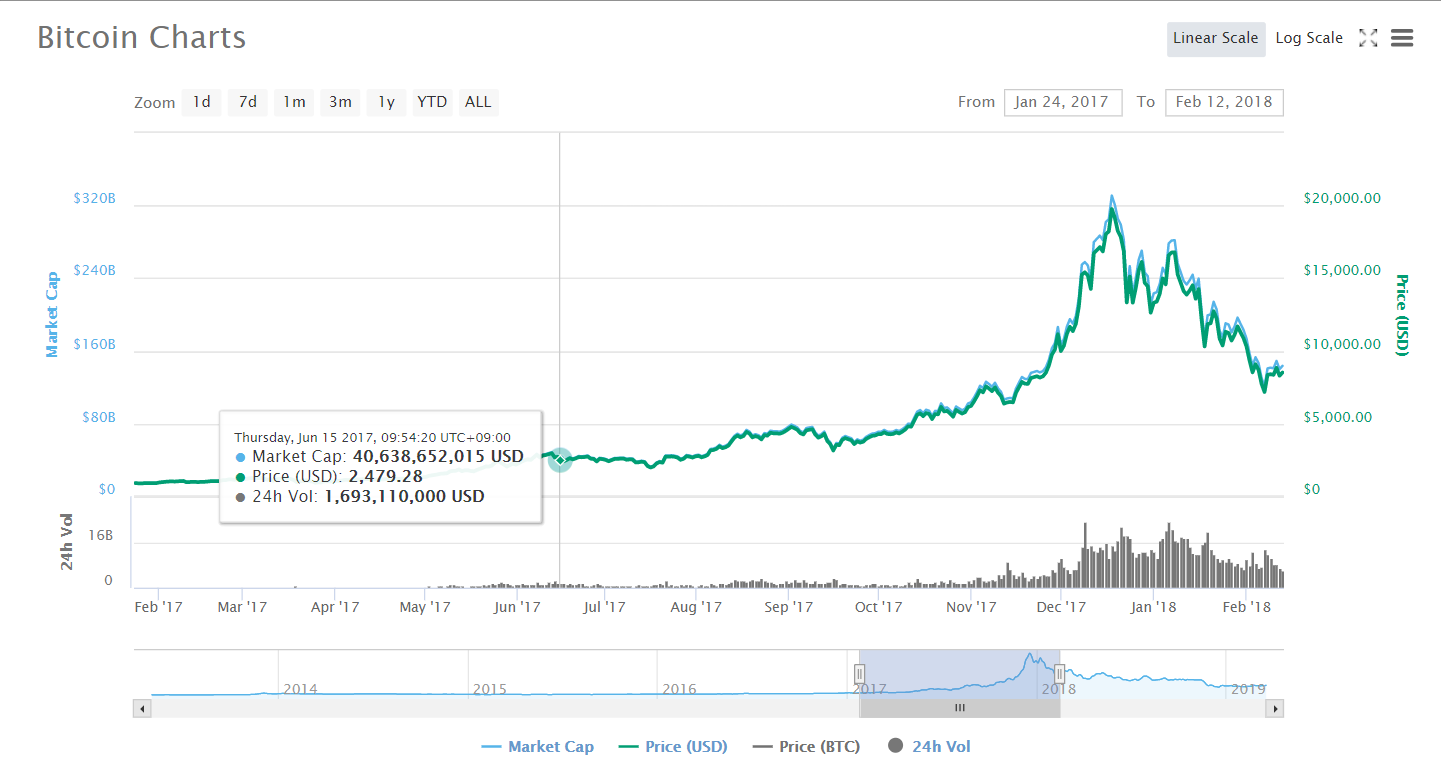Switch to Linear Scale
The image size is (1441, 770).
pyautogui.click(x=1216, y=38)
